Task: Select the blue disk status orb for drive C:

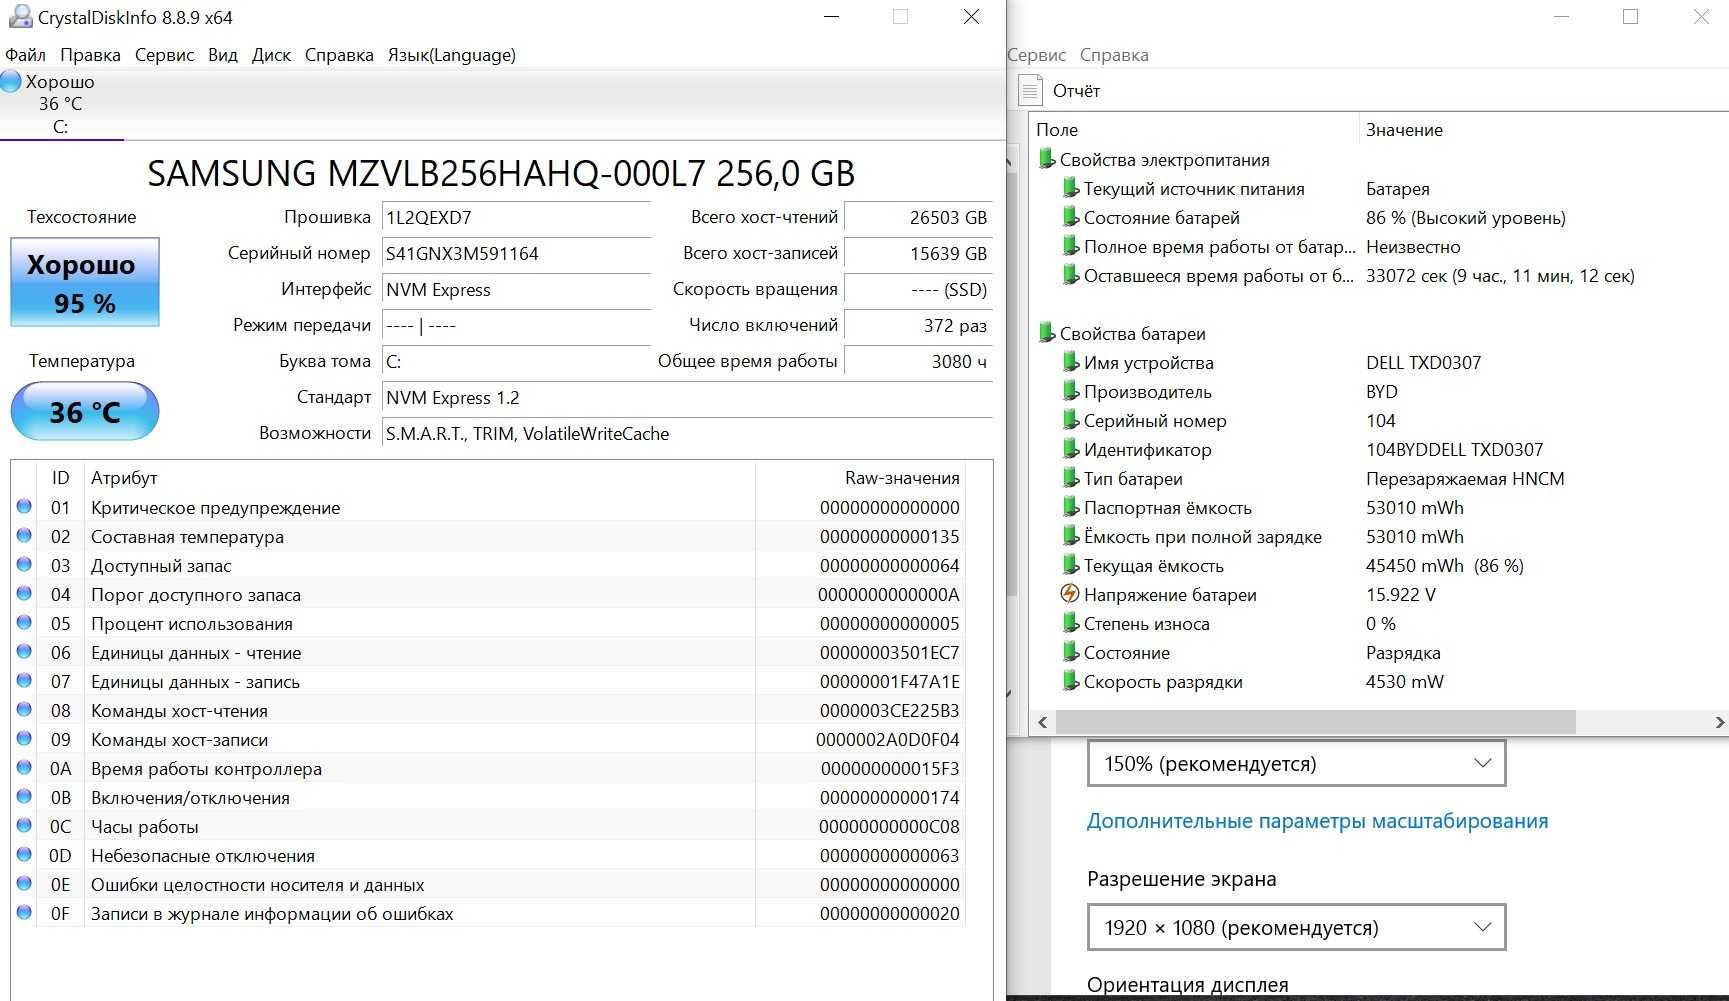Action: tap(11, 82)
